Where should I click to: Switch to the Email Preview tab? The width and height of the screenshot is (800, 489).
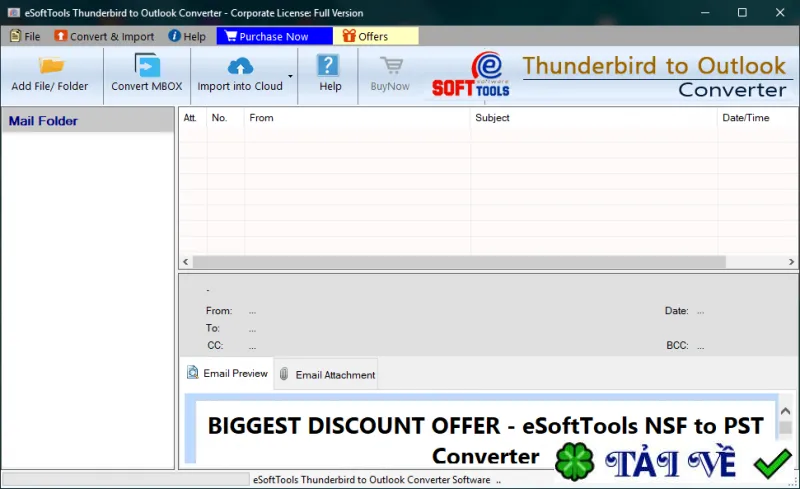point(228,373)
